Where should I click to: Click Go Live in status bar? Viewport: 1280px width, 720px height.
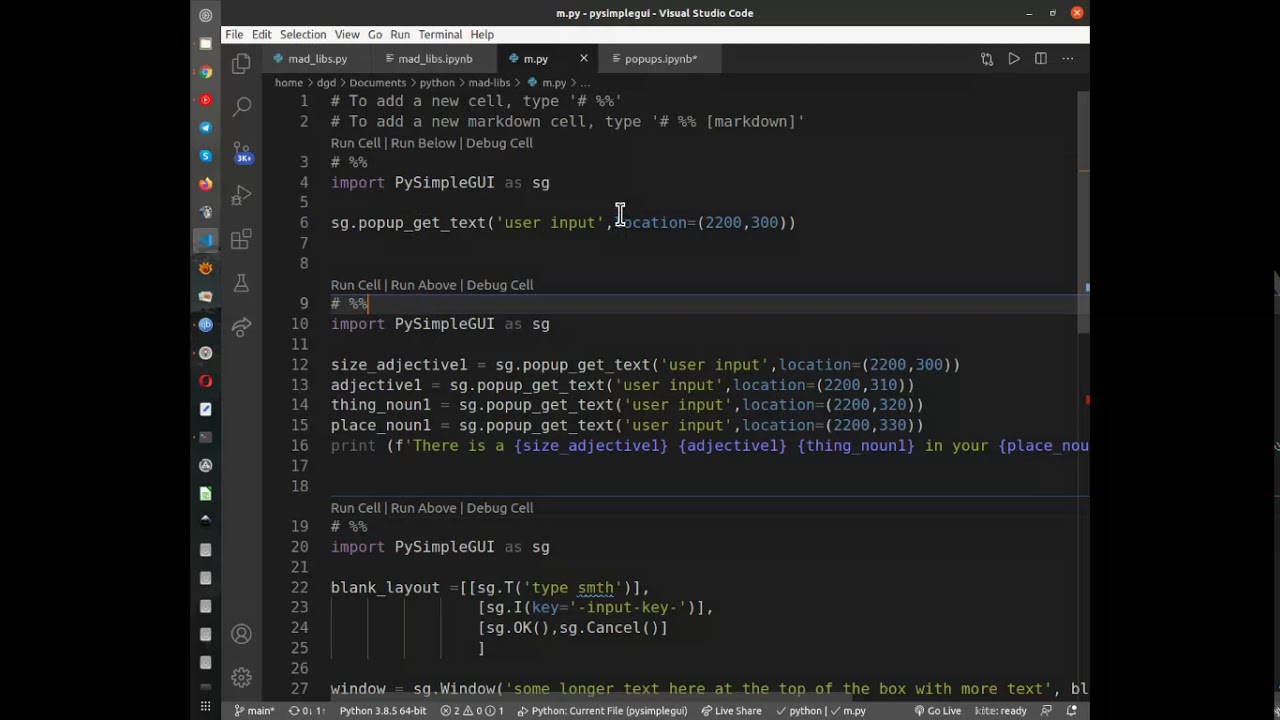[937, 711]
